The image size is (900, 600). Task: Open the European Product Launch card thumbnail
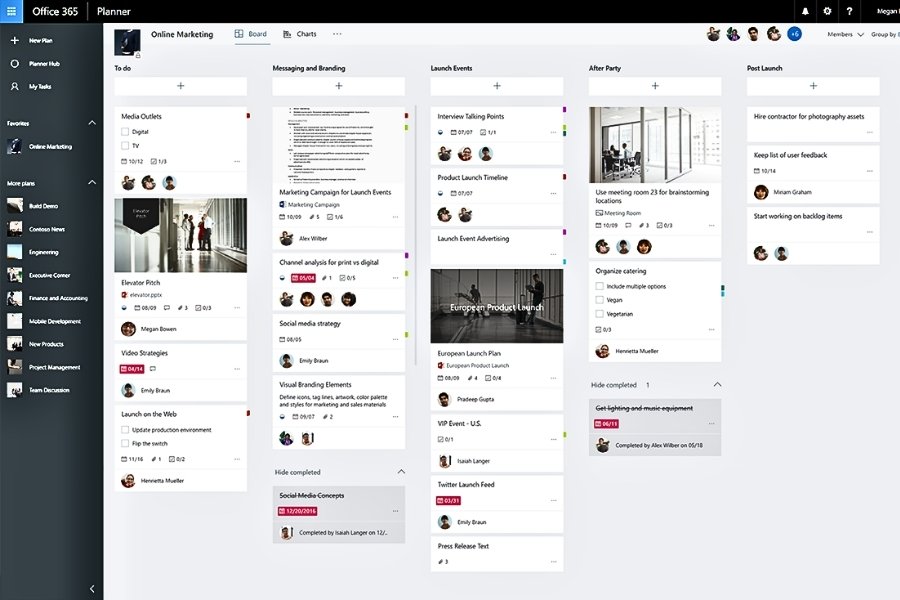point(497,305)
